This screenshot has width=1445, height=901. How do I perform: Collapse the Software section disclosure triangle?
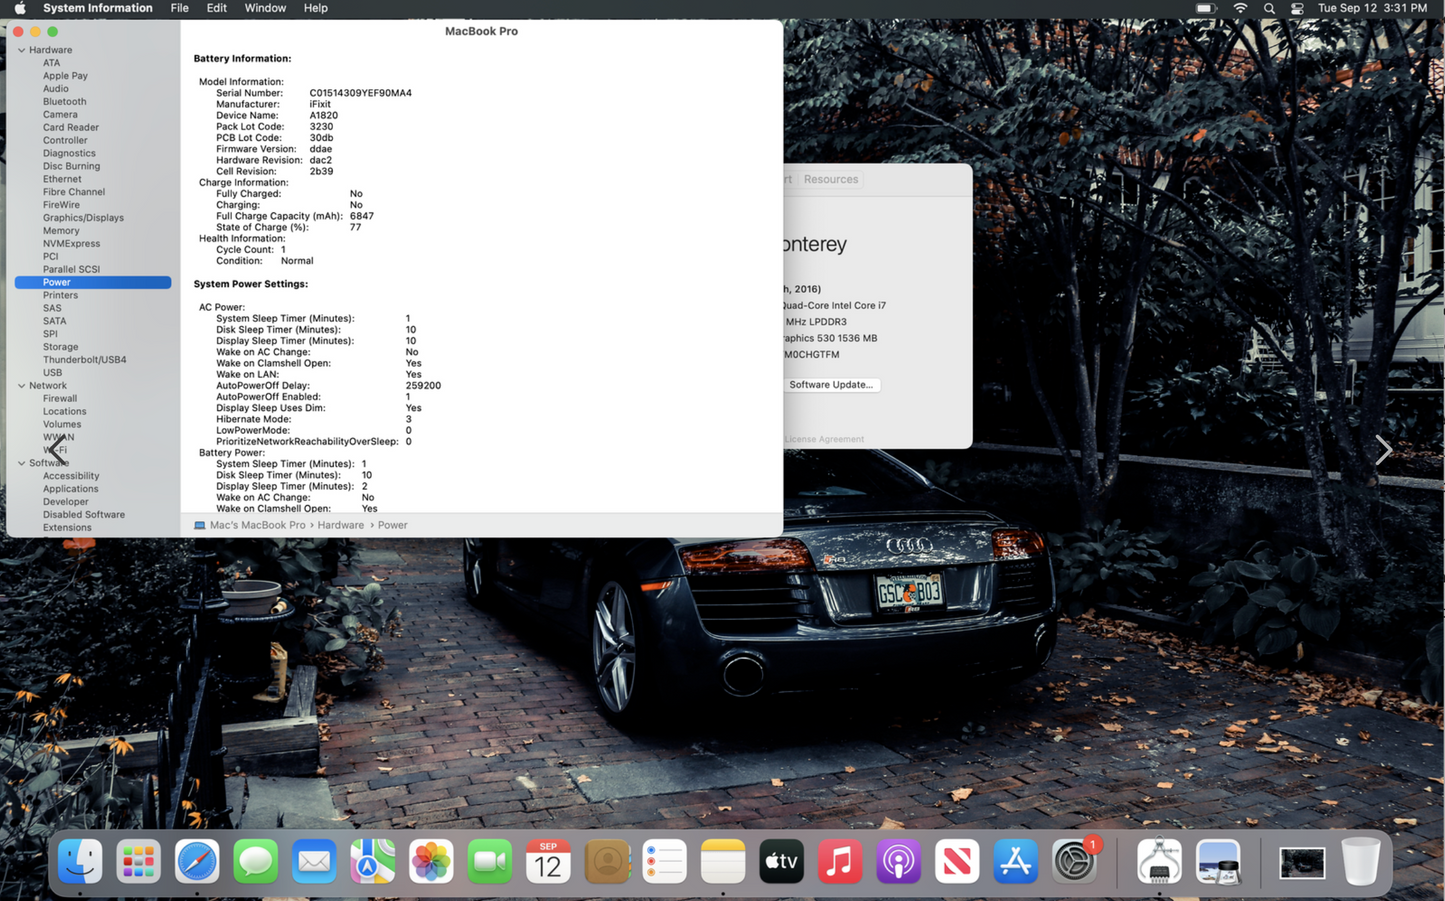click(x=22, y=463)
